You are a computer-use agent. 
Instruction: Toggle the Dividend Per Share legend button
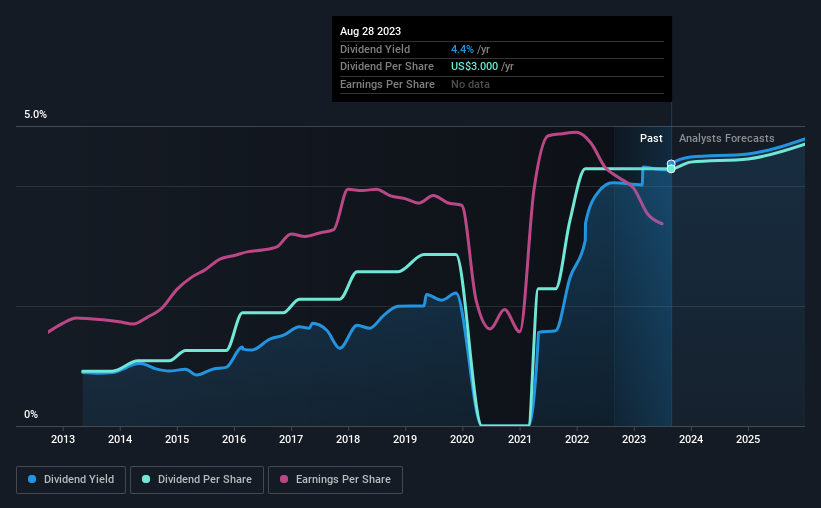[x=197, y=480]
